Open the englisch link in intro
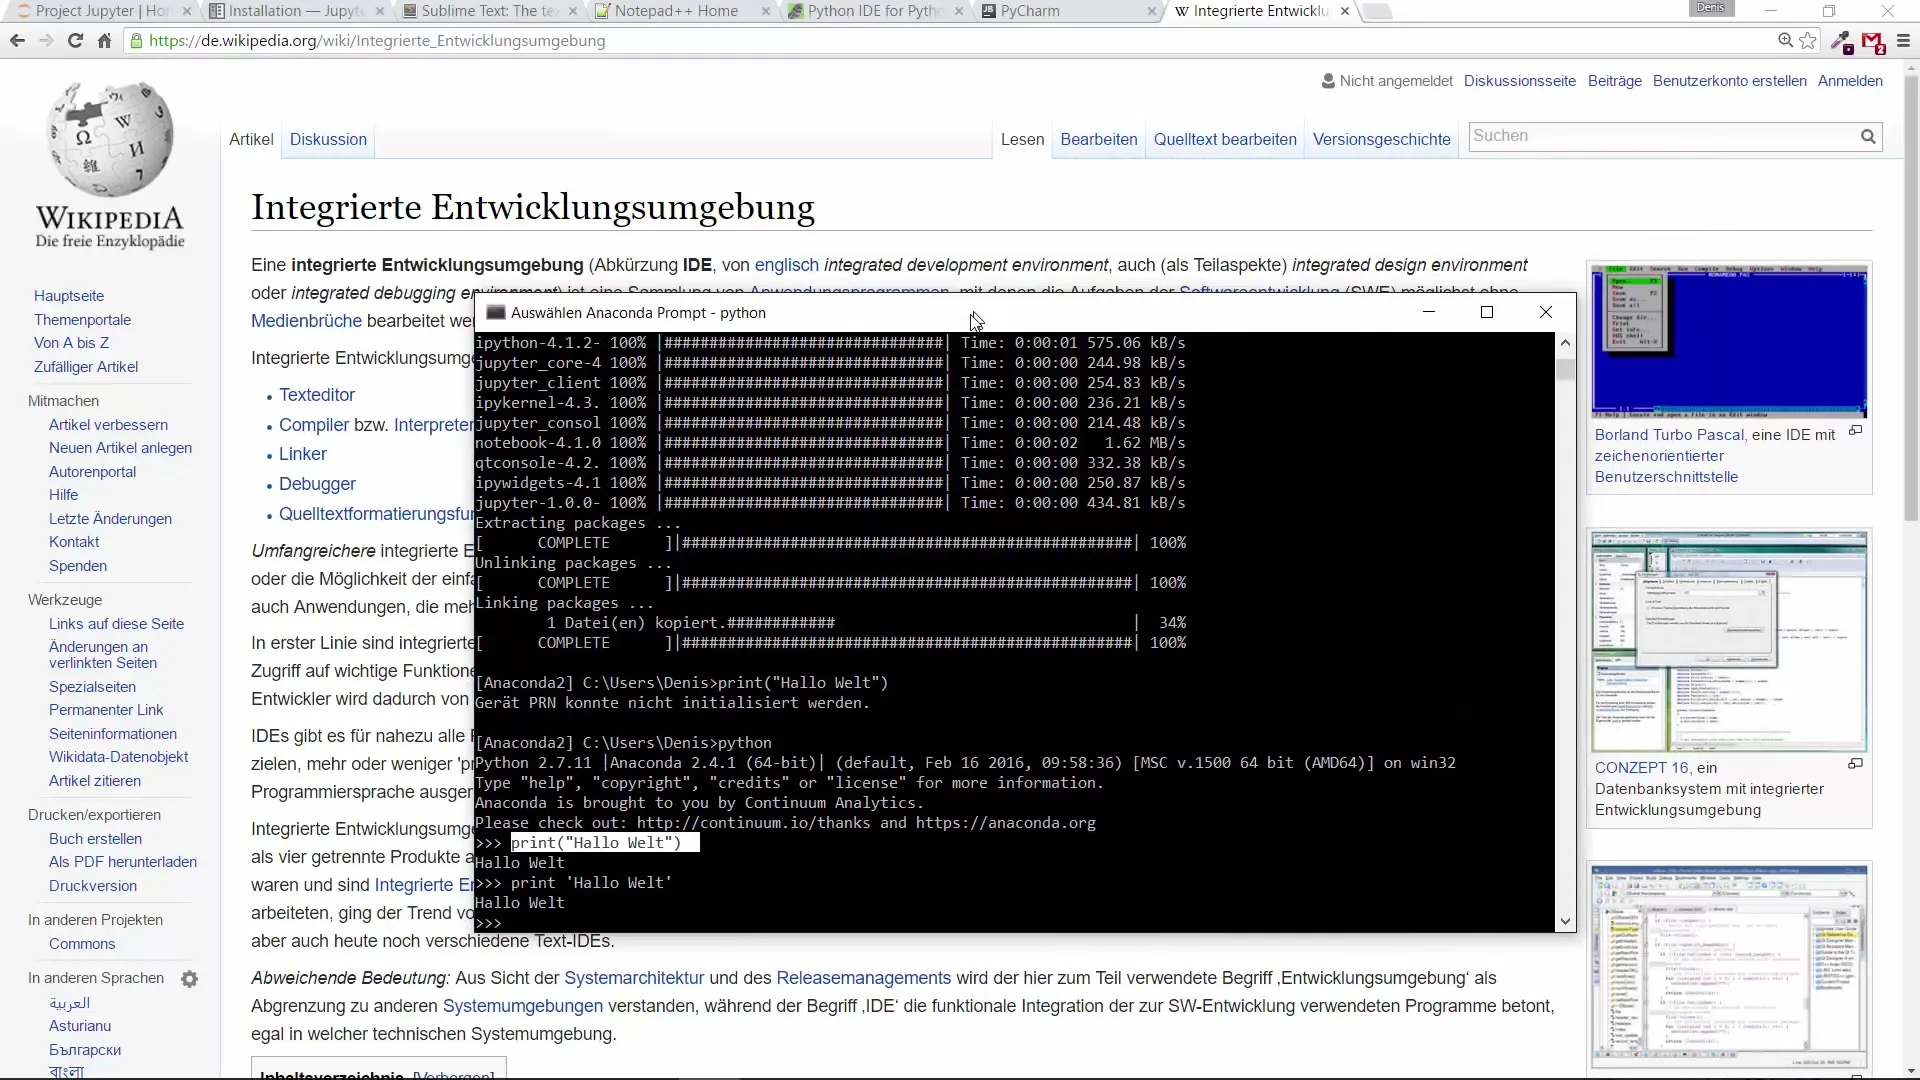The height and width of the screenshot is (1080, 1920). click(786, 265)
